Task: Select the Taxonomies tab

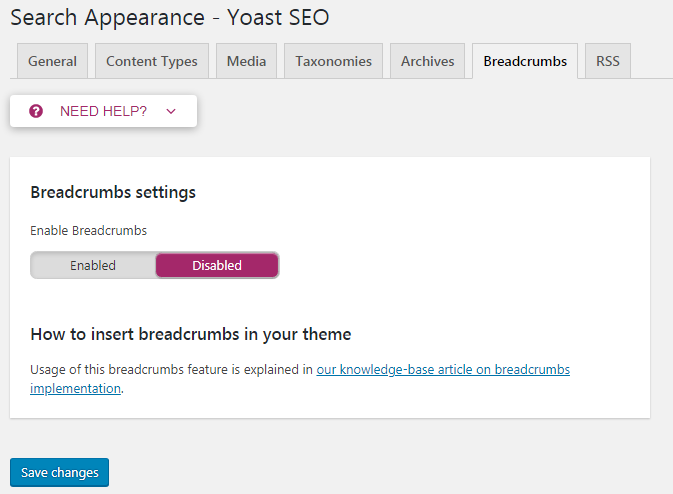Action: coord(333,61)
